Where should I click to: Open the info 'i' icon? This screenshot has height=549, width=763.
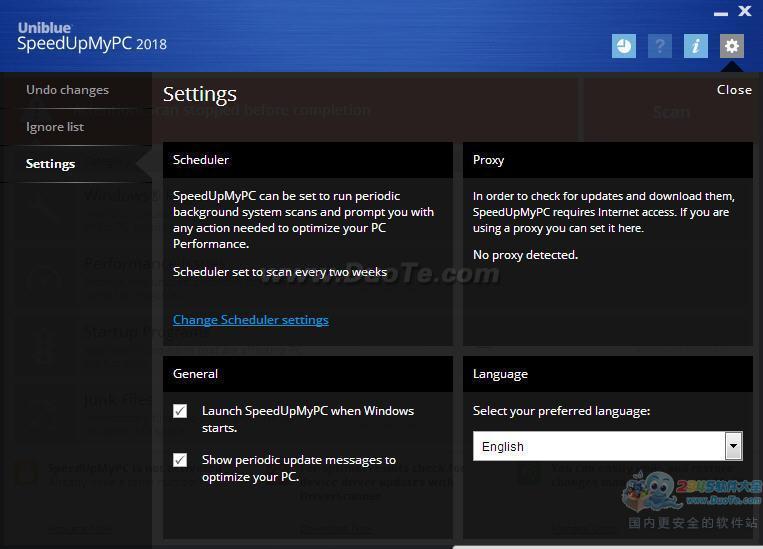point(695,46)
